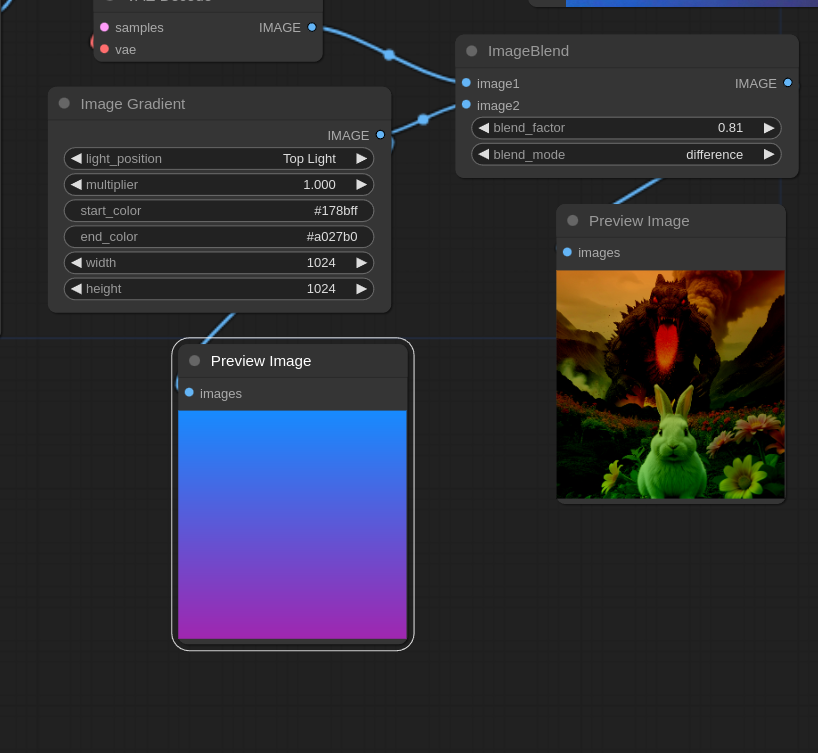The height and width of the screenshot is (753, 818).
Task: Increase blend_factor with the right arrow
Action: click(x=769, y=128)
